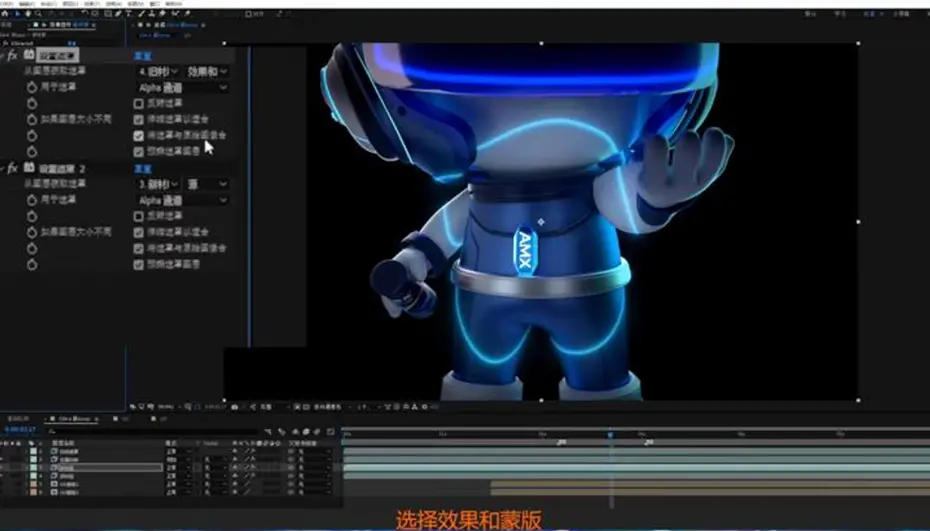Click blue current timecode in timeline panel
This screenshot has height=531, width=930.
coord(20,430)
